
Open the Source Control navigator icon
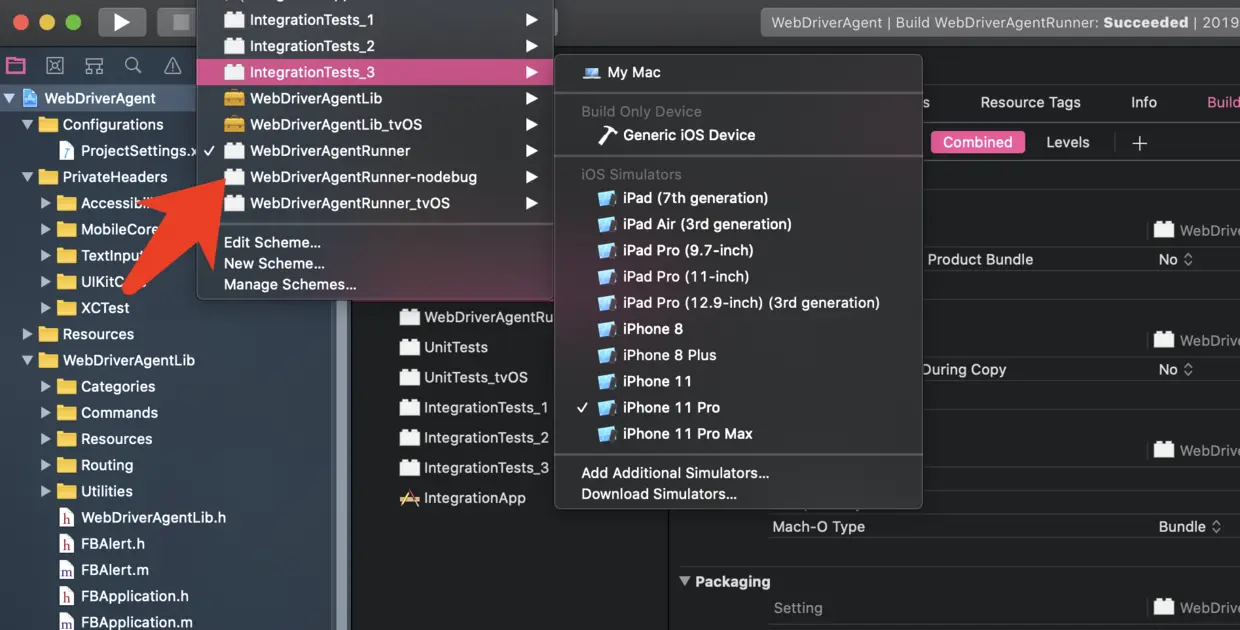pyautogui.click(x=55, y=66)
